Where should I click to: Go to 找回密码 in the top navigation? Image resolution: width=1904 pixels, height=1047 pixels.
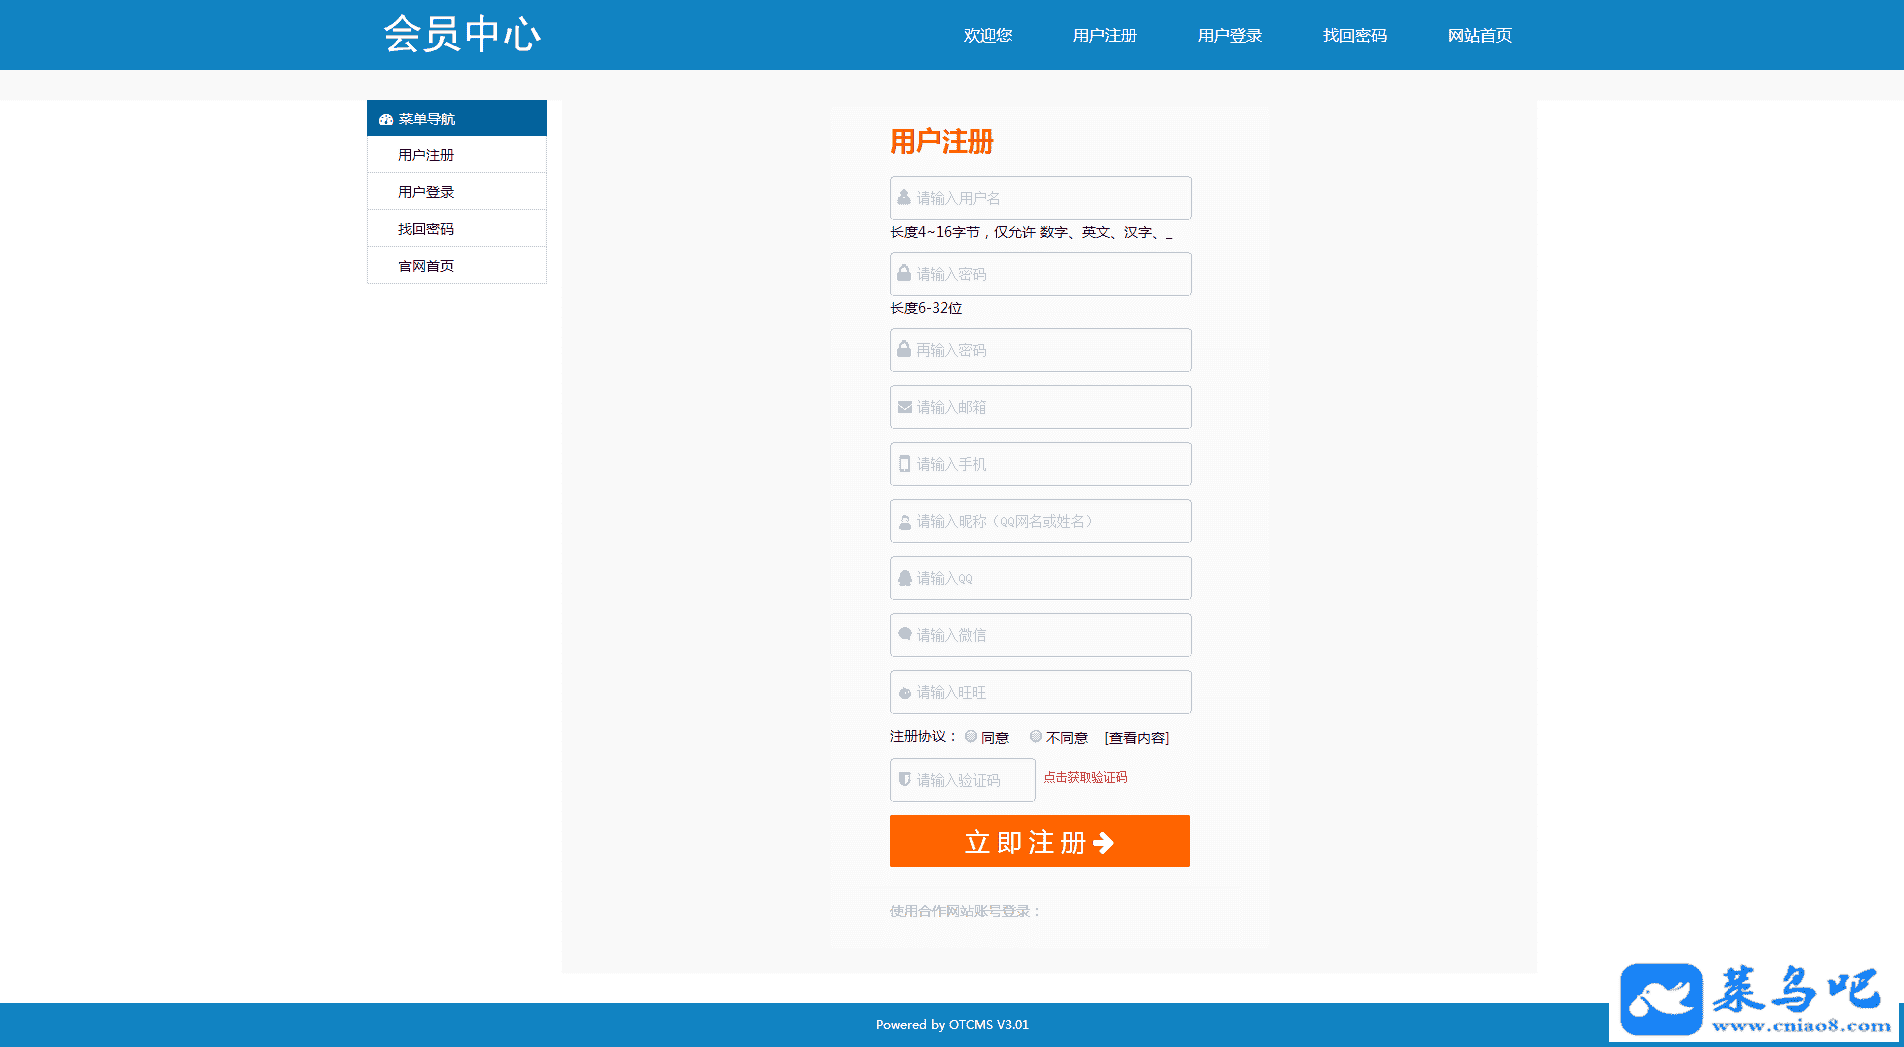point(1354,35)
